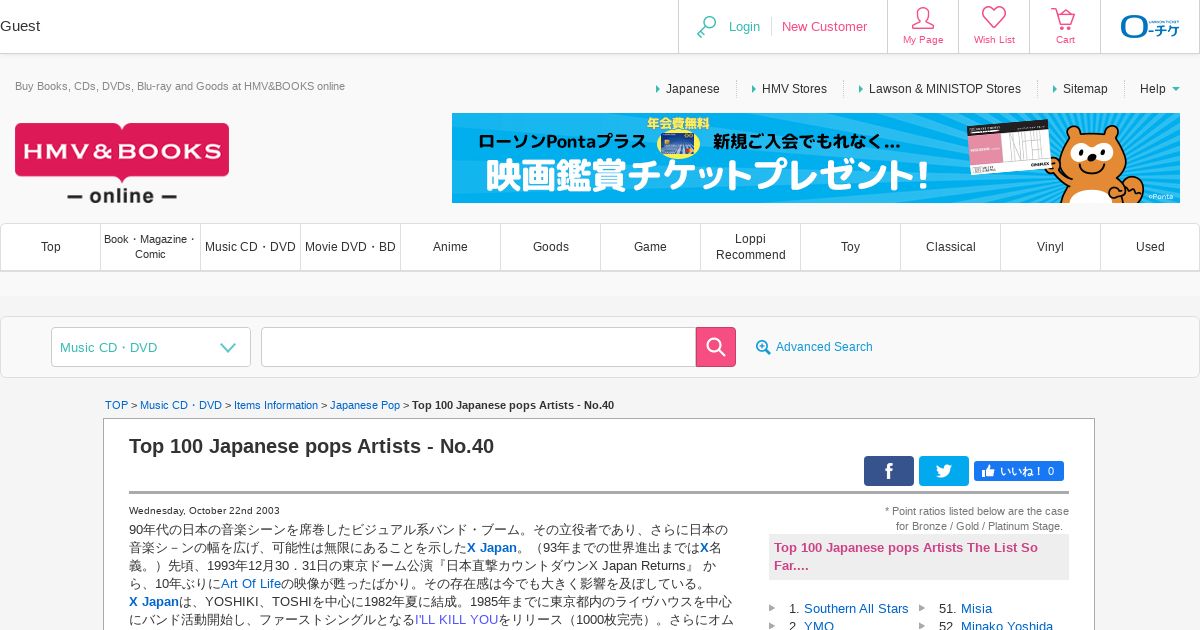
Task: Switch to Japanese site link
Action: click(692, 89)
